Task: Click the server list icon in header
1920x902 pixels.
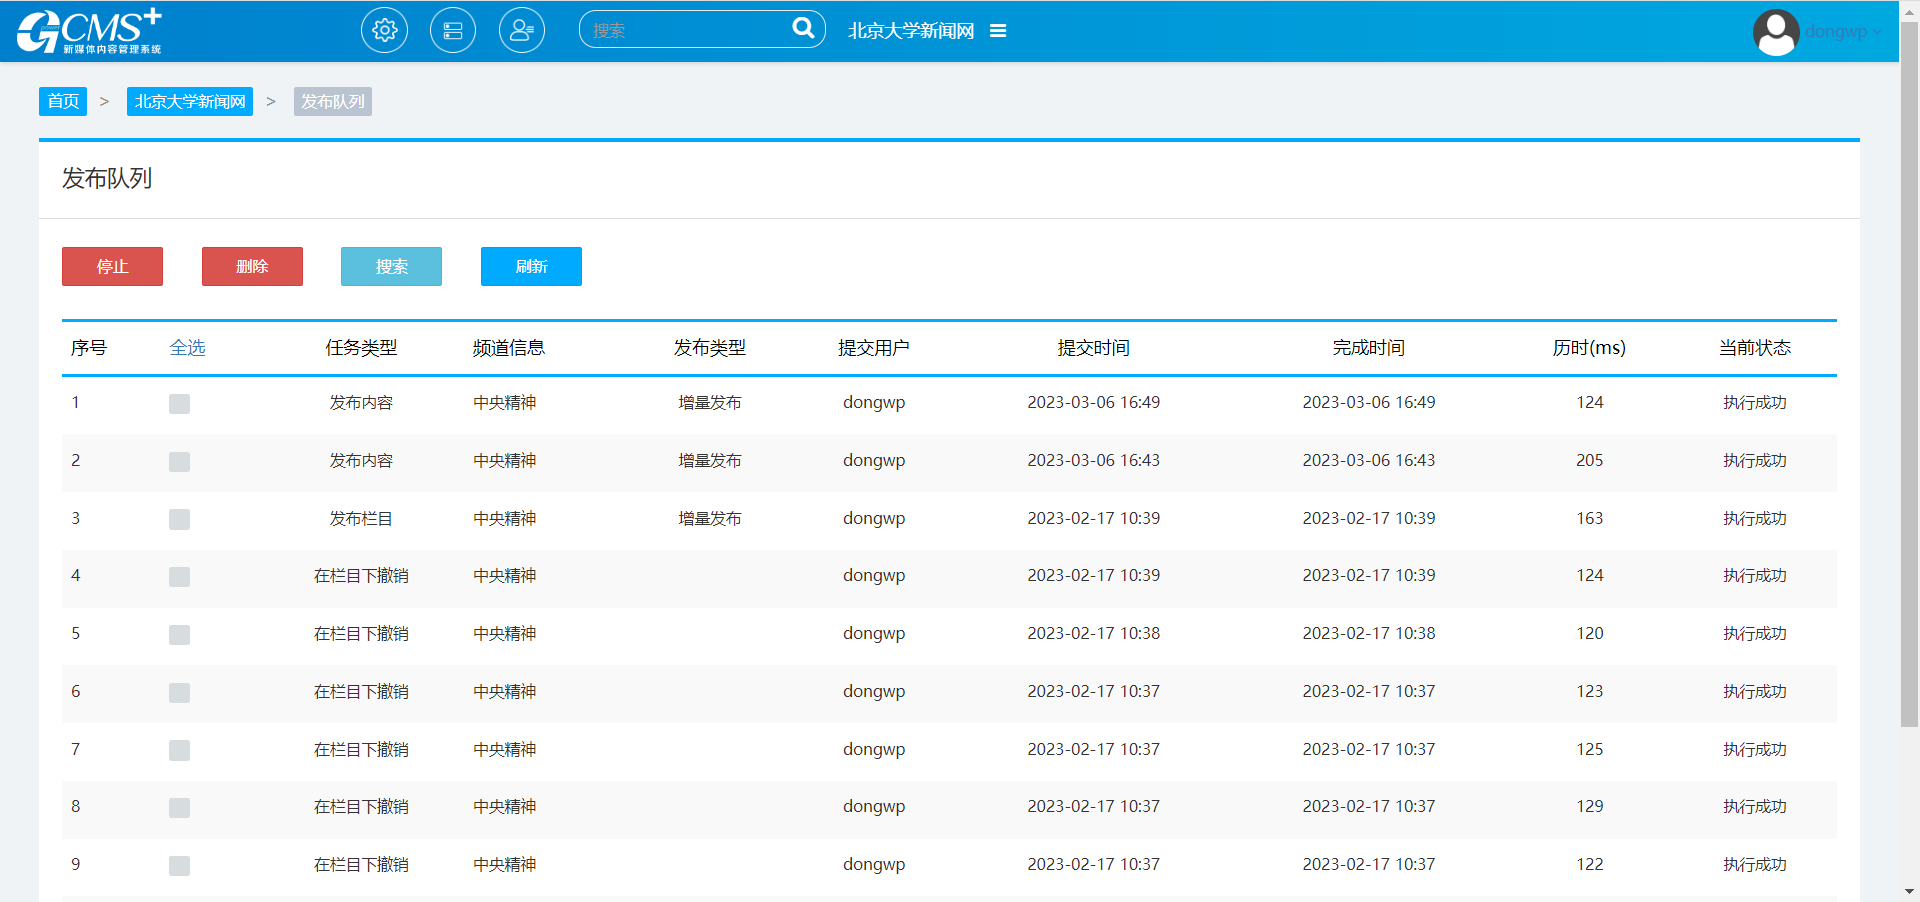Action: tap(453, 31)
